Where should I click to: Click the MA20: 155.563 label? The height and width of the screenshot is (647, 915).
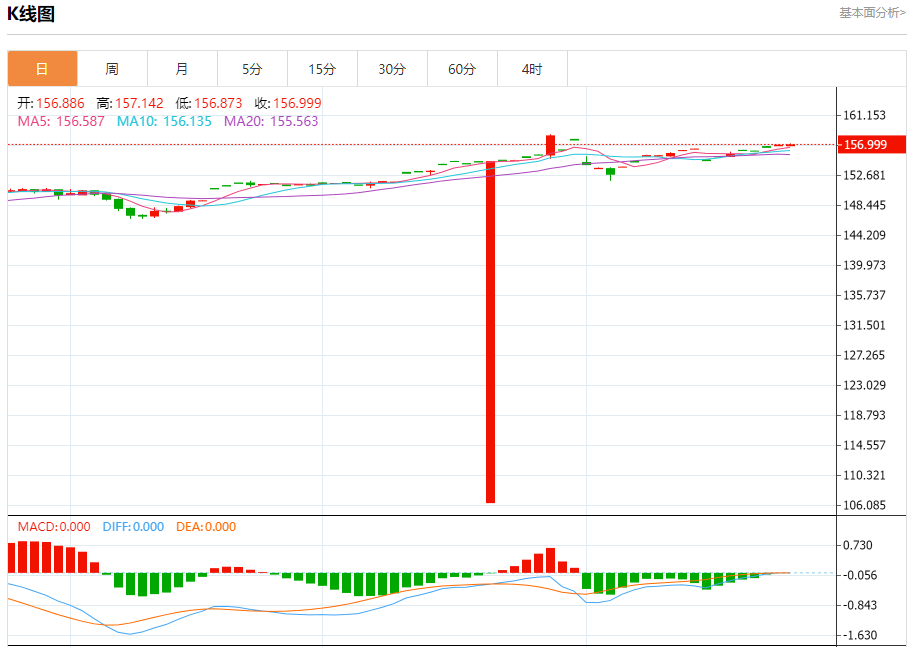tap(271, 121)
